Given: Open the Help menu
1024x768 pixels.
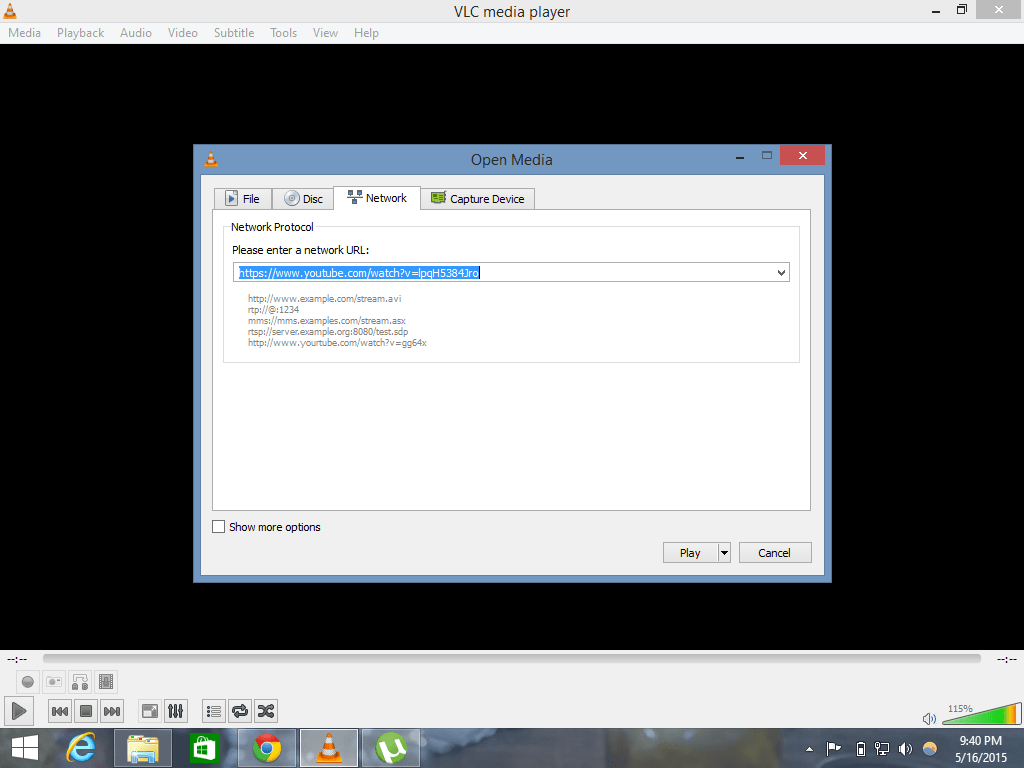Looking at the screenshot, I should pyautogui.click(x=366, y=33).
